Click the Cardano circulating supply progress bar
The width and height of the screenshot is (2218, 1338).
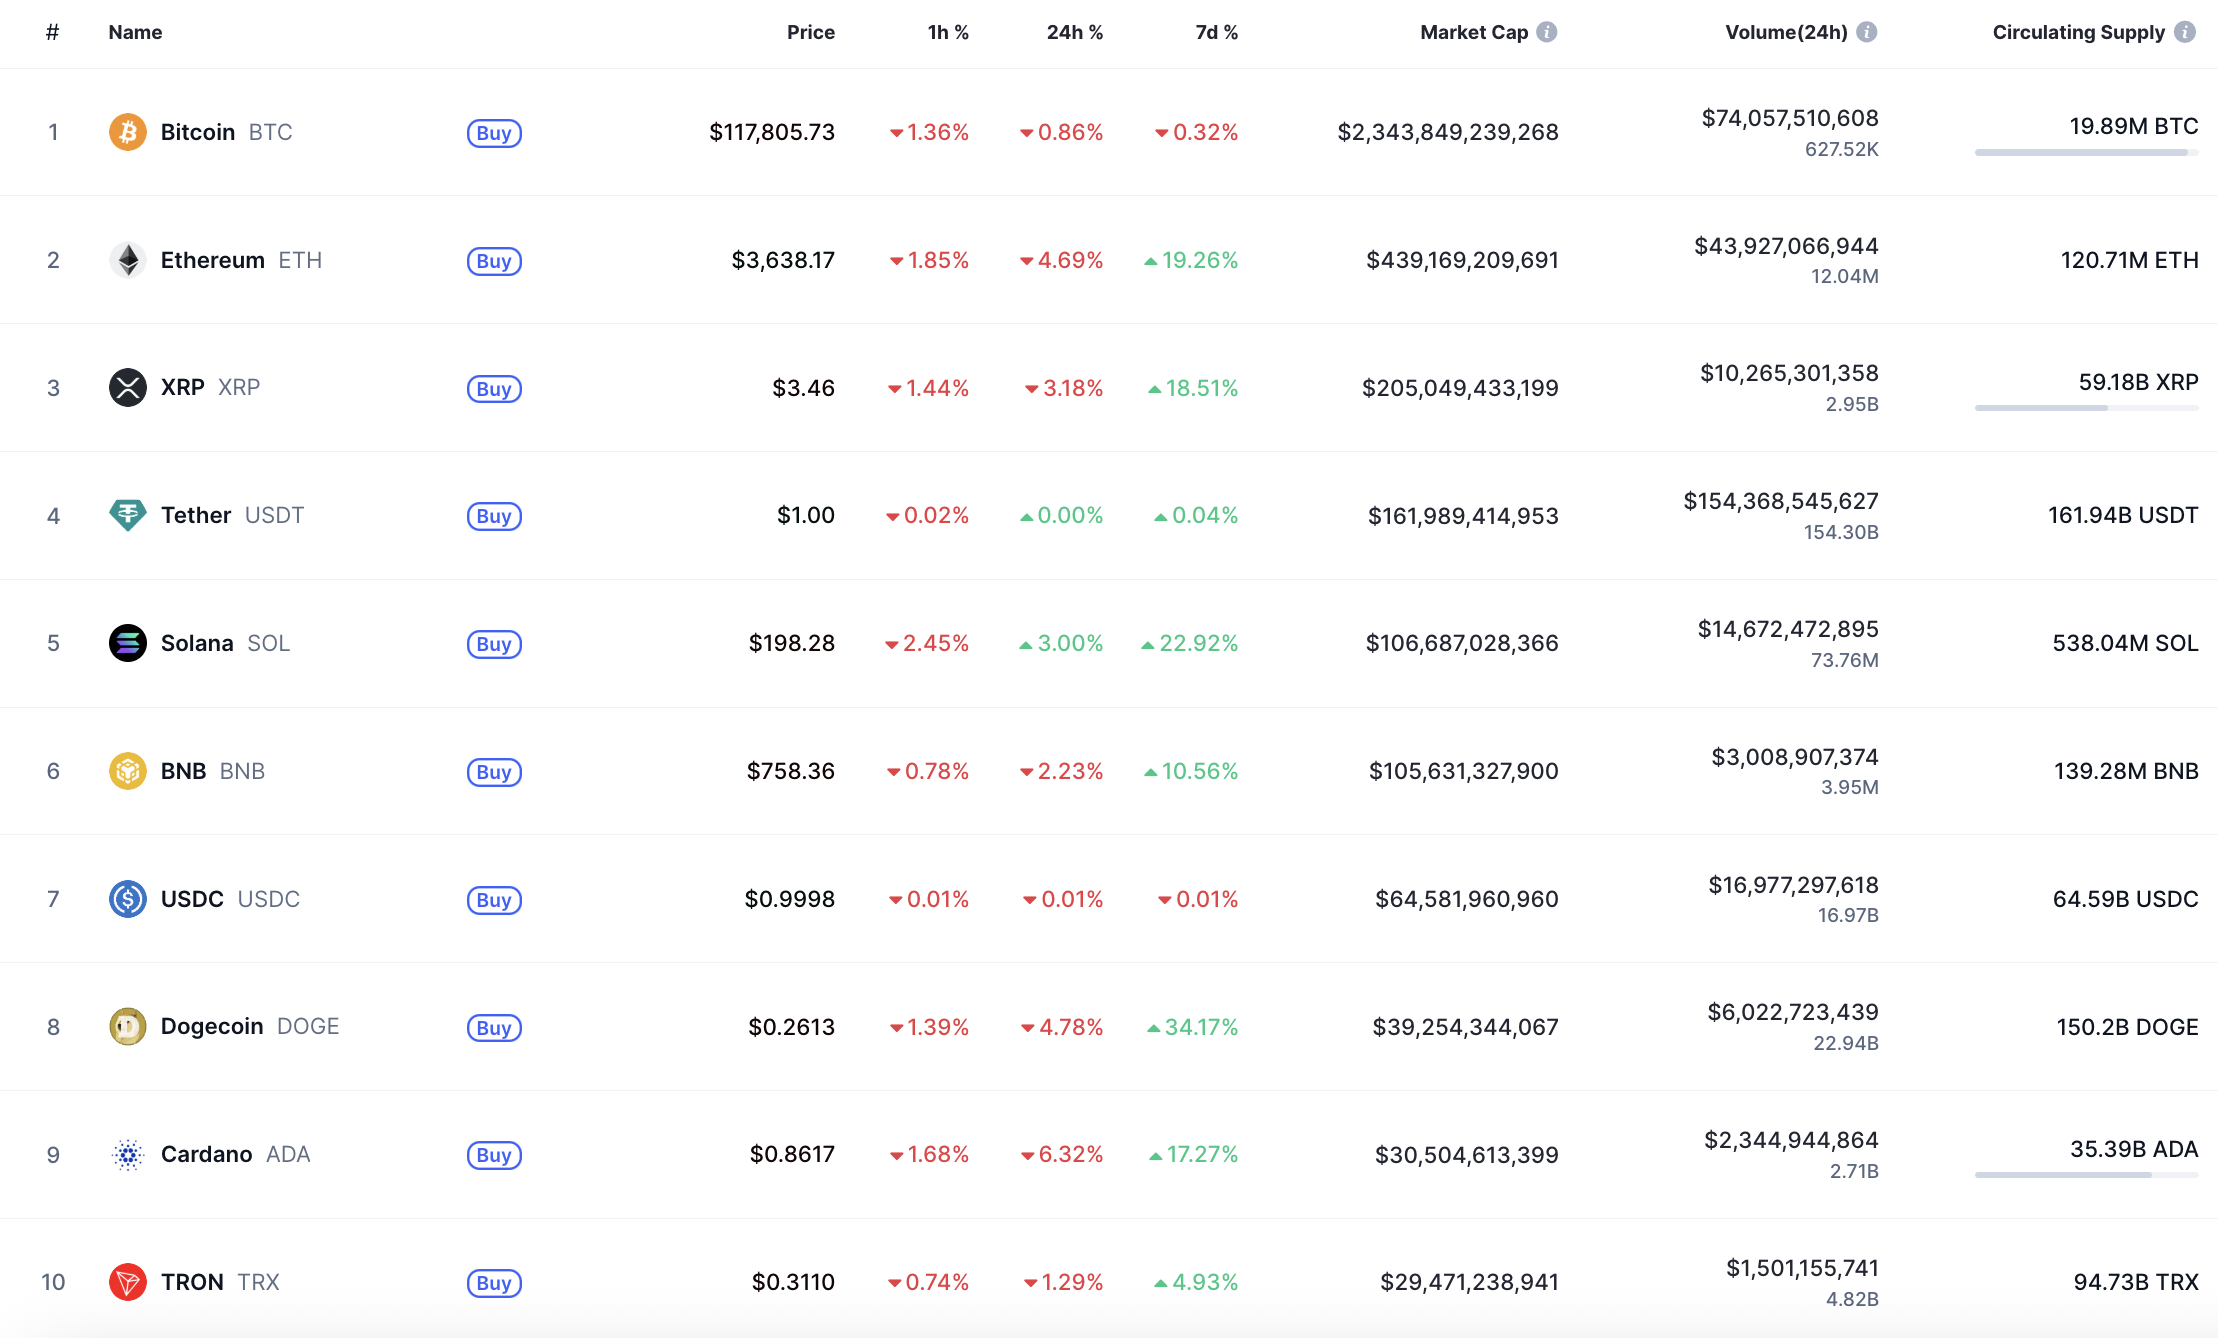tap(2085, 1175)
